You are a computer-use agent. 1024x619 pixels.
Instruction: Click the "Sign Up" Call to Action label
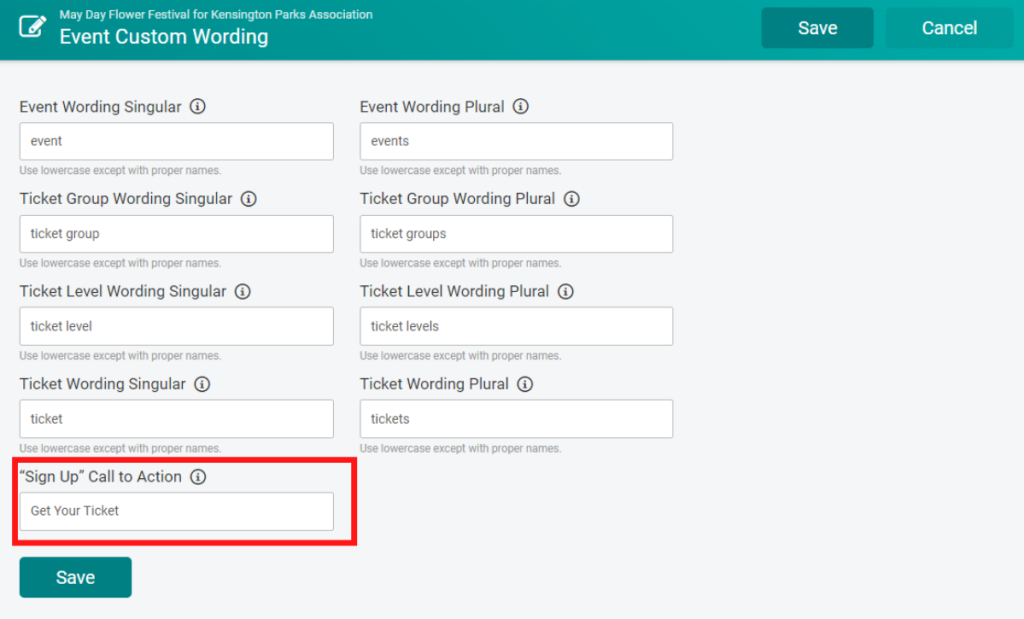[x=101, y=477]
